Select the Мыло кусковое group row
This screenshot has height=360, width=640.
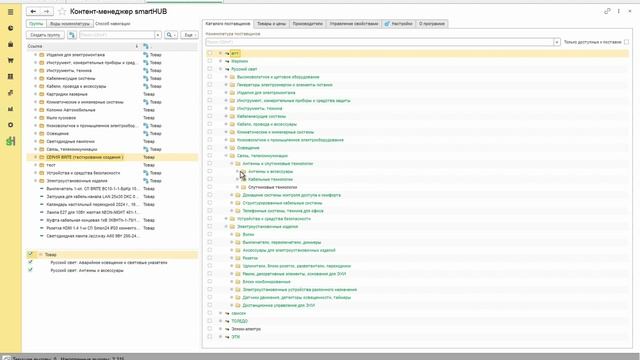[112, 118]
